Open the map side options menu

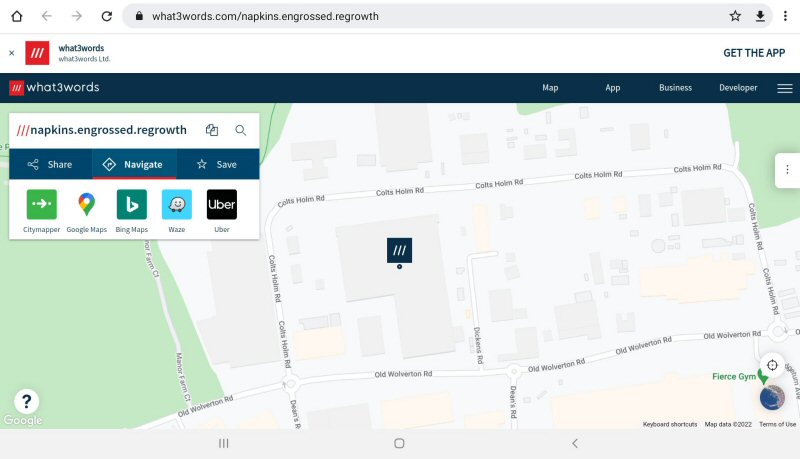tap(787, 170)
